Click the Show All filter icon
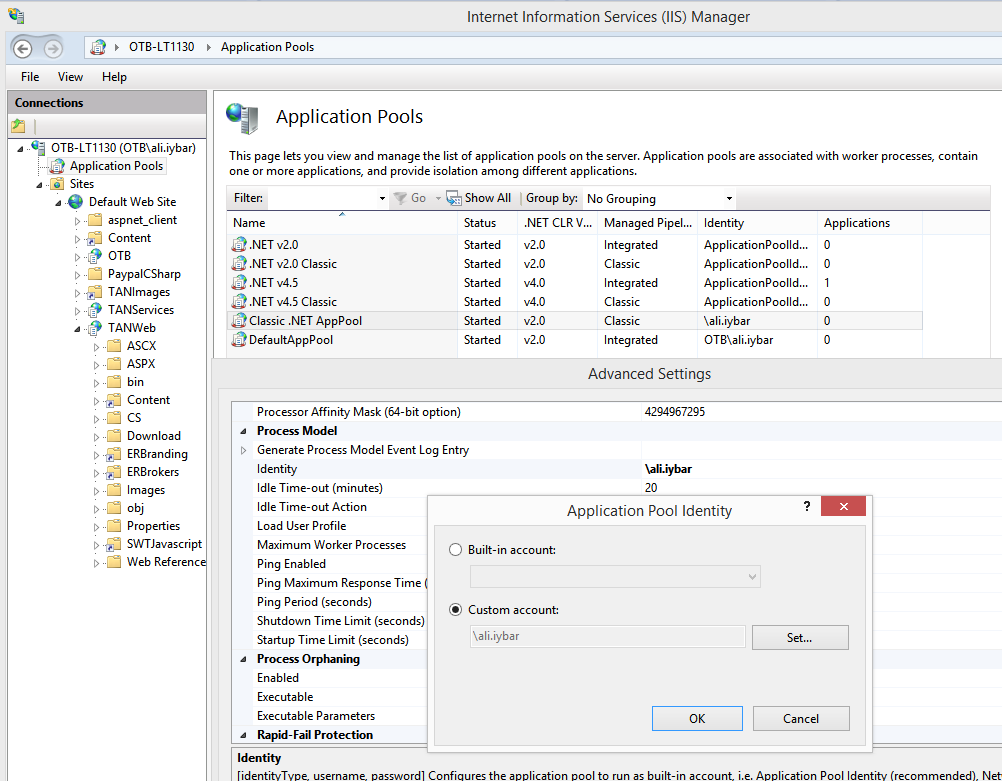 [x=454, y=198]
